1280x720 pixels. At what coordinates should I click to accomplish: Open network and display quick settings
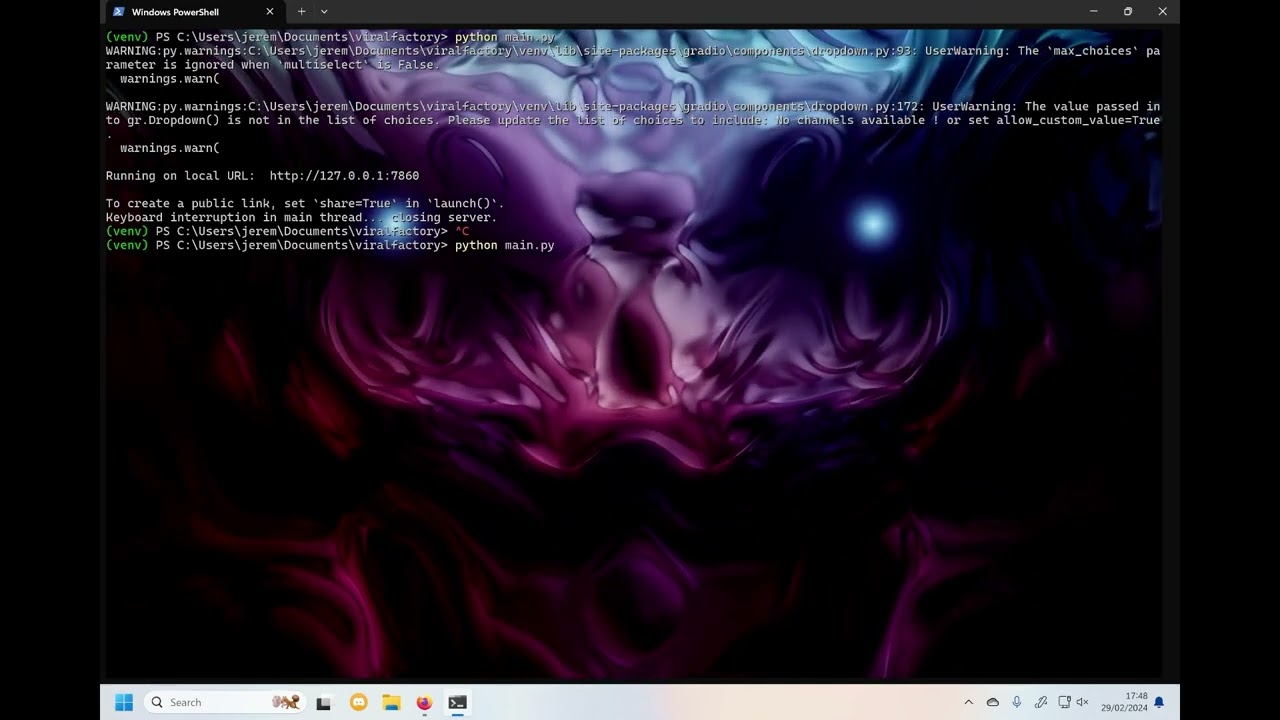[1065, 702]
